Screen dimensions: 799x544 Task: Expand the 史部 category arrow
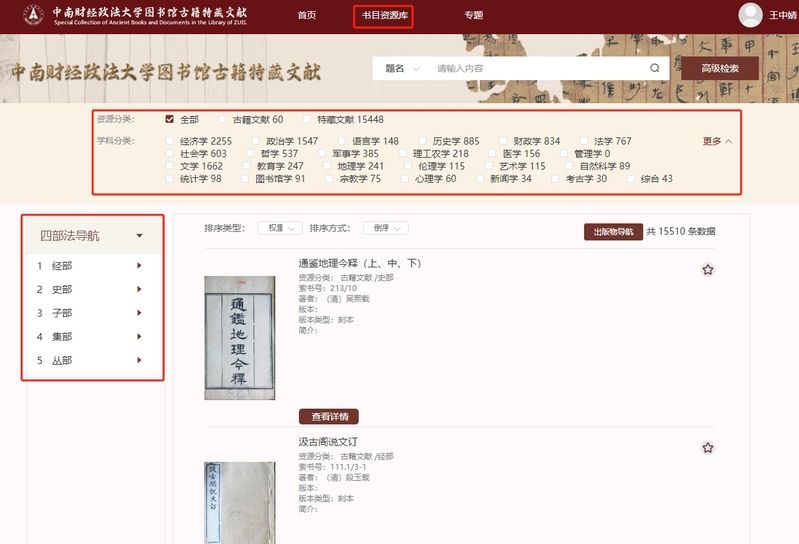coord(139,290)
